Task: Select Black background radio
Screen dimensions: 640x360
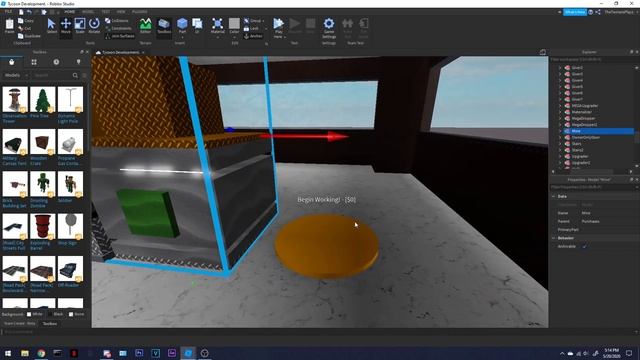Action: (x=50, y=314)
